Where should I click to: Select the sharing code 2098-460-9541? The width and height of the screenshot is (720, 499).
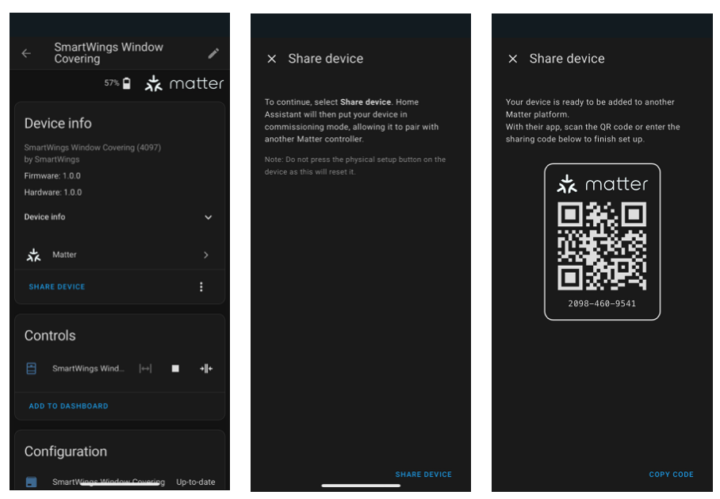[602, 303]
